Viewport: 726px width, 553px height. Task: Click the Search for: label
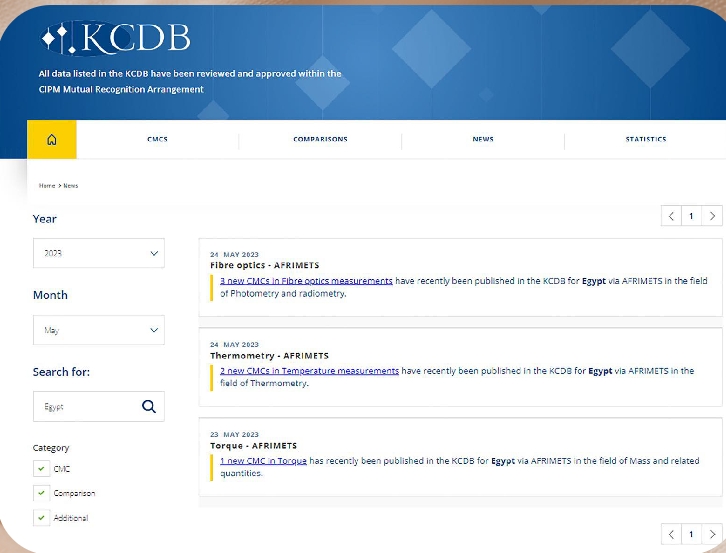pyautogui.click(x=61, y=372)
